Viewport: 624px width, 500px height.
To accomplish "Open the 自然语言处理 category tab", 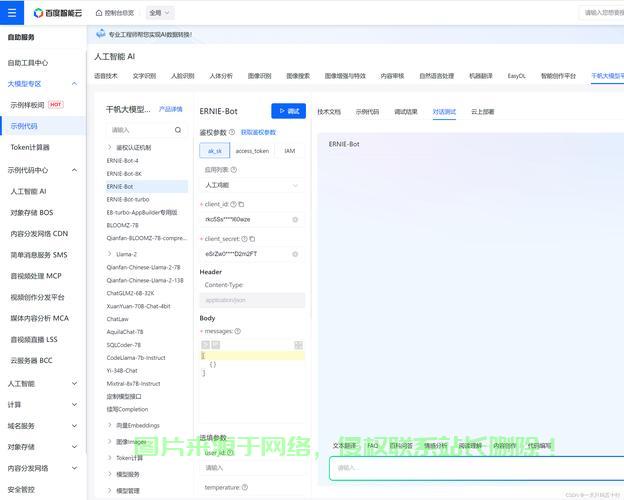I will pyautogui.click(x=437, y=76).
